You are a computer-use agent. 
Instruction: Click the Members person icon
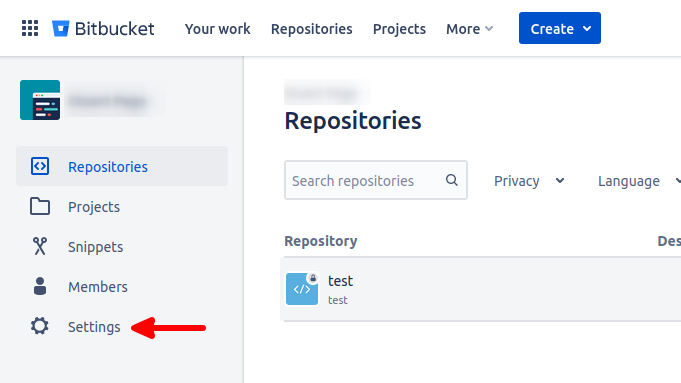(40, 286)
